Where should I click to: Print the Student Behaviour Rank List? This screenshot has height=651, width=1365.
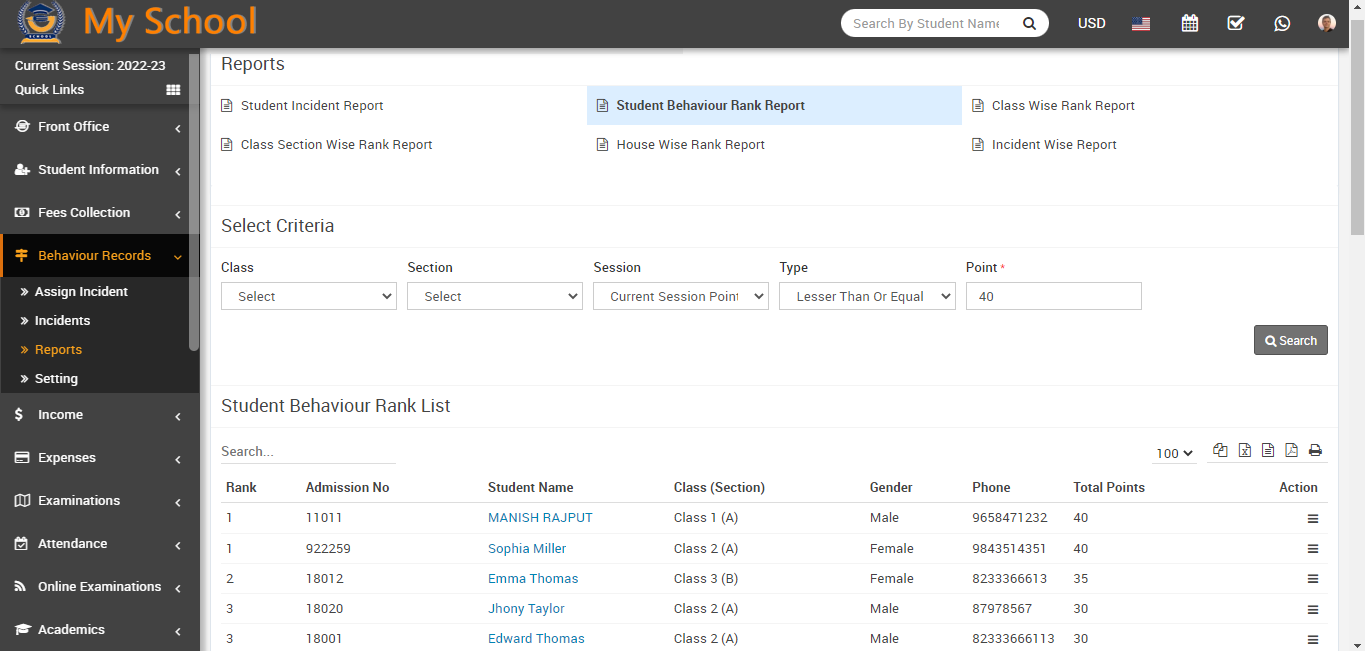tap(1315, 451)
